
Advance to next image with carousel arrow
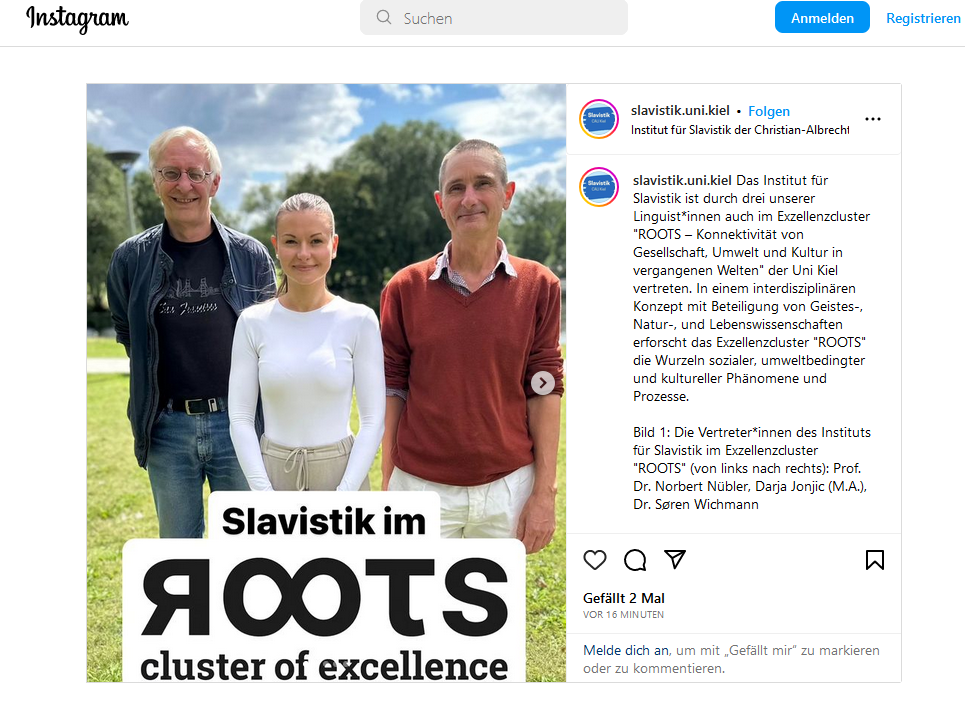pos(542,383)
